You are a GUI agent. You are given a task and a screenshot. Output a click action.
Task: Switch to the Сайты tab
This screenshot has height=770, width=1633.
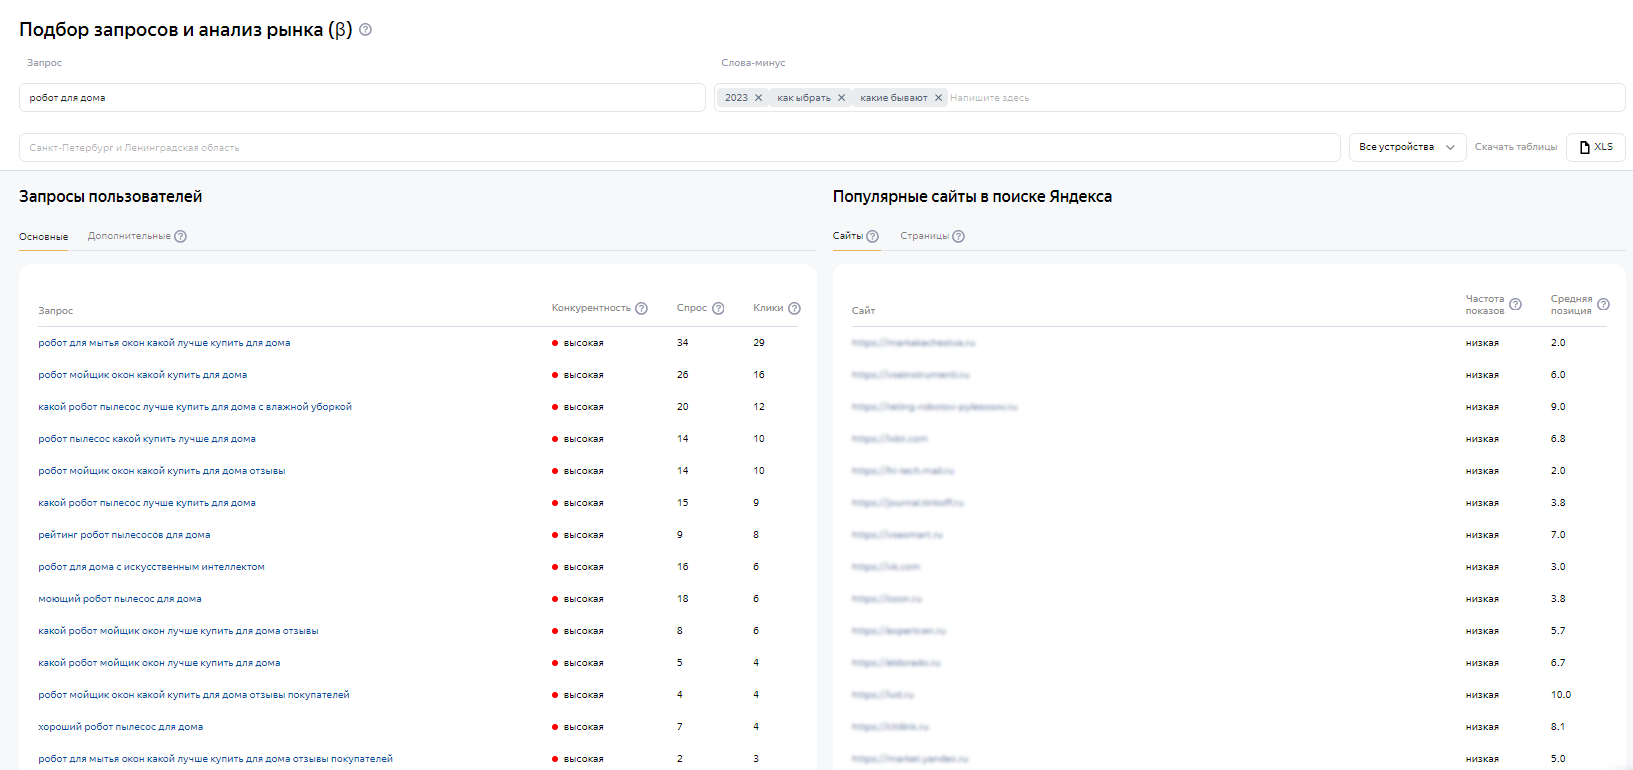[847, 237]
